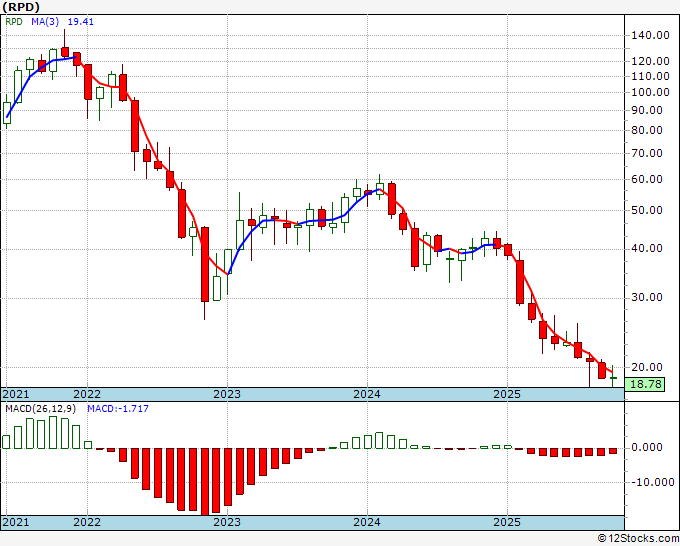Click 2023 on the price chart timeline

point(227,394)
